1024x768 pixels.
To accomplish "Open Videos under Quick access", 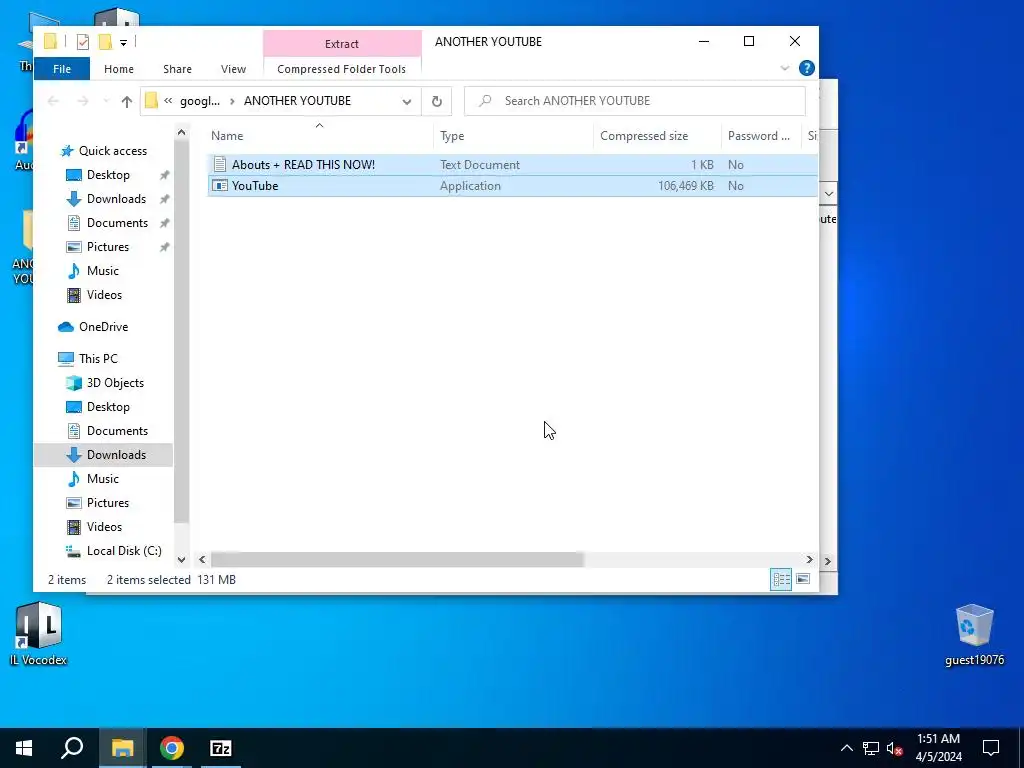I will pyautogui.click(x=104, y=295).
